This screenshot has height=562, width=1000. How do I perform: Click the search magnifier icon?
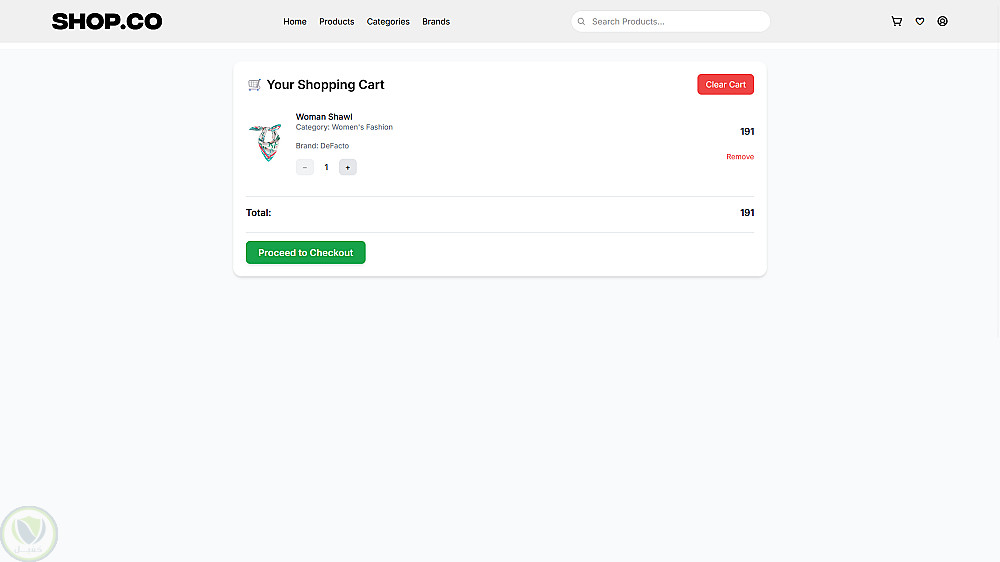pos(582,21)
